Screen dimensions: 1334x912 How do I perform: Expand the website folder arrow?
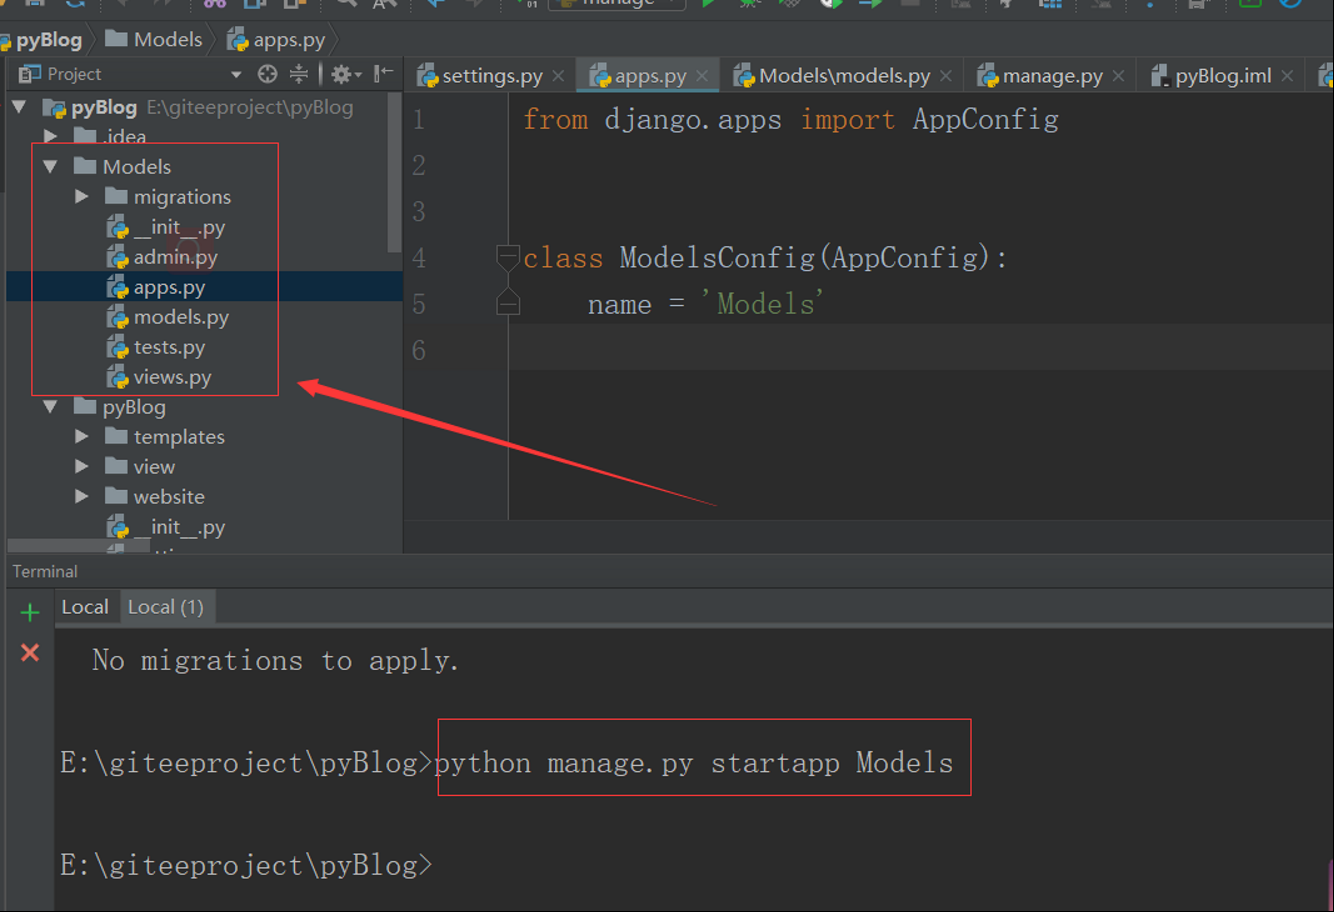tap(82, 497)
